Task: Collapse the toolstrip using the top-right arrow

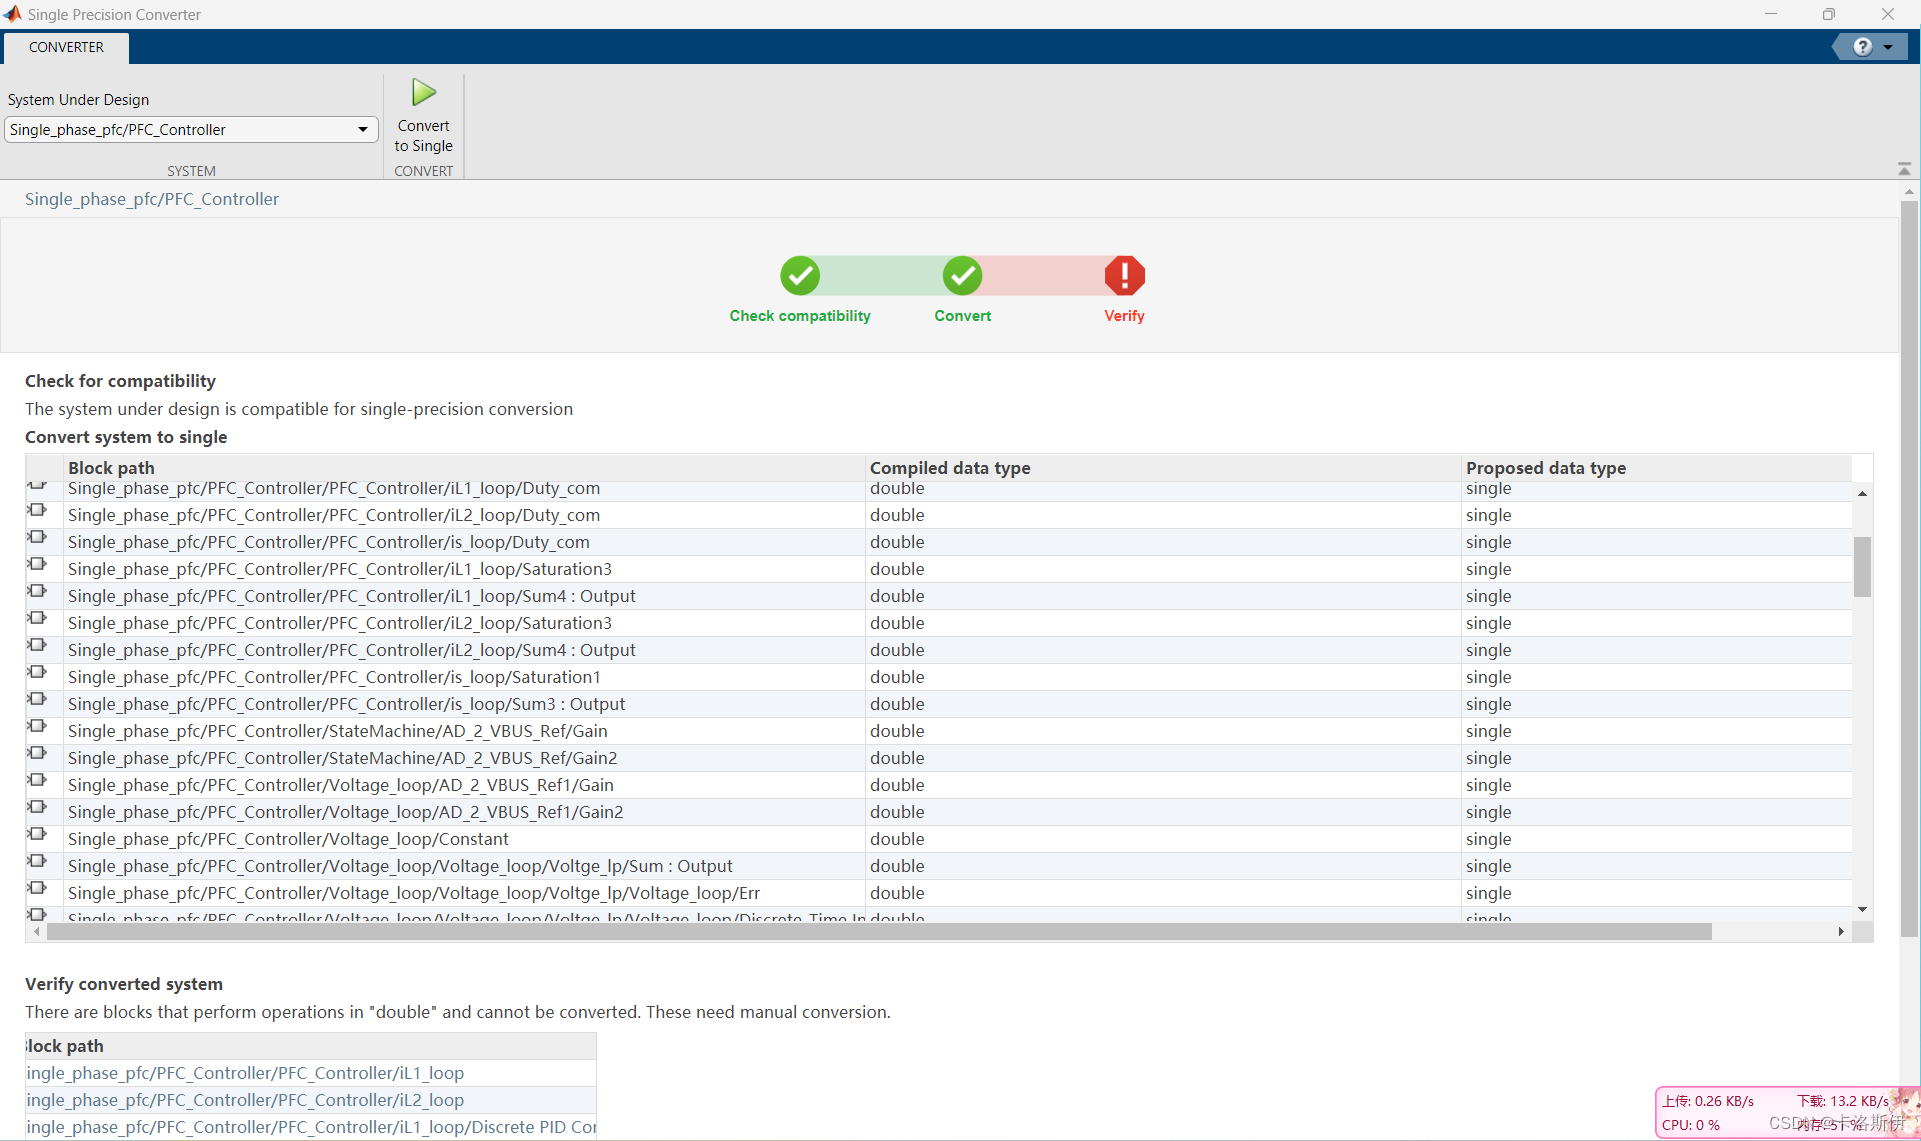Action: [1904, 169]
